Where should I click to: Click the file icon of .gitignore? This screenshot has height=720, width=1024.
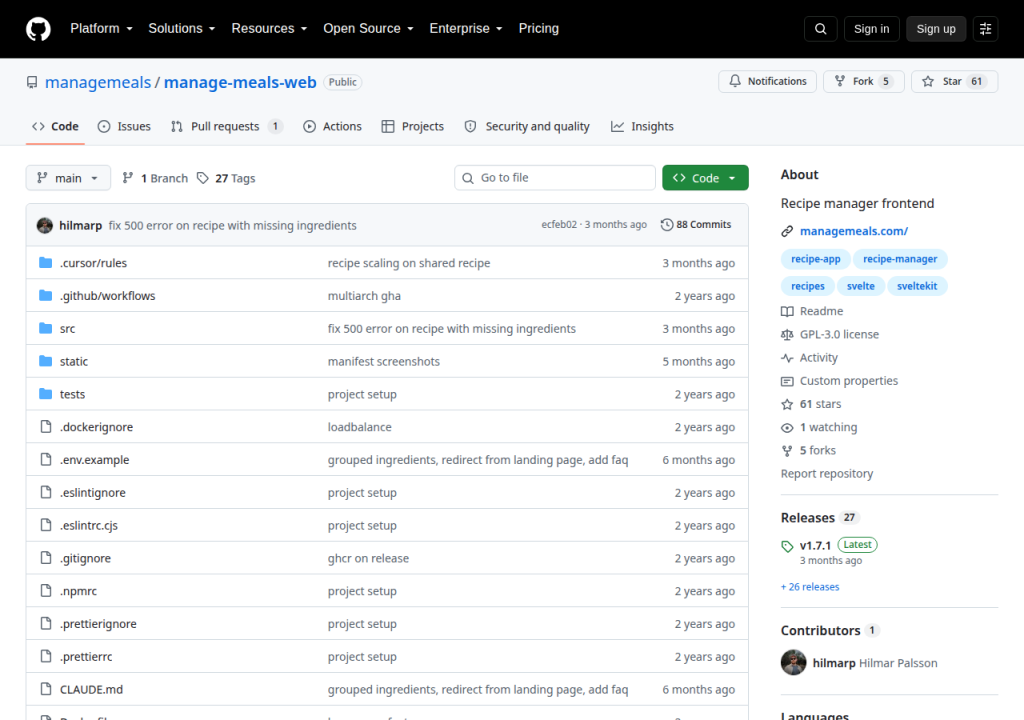46,558
